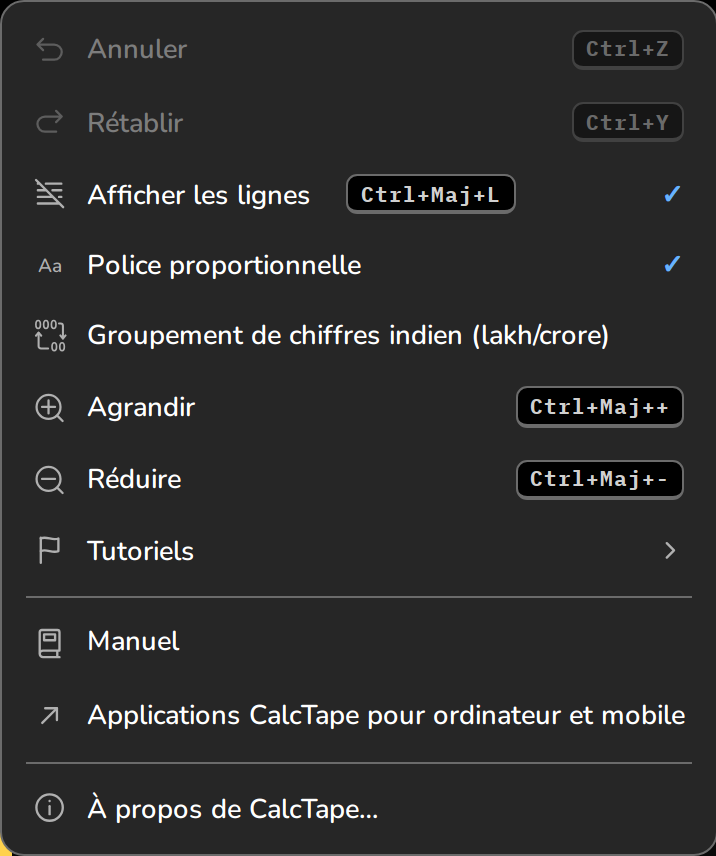Click the Ctrl+Z shortcut badge
This screenshot has width=716, height=856.
click(x=628, y=50)
